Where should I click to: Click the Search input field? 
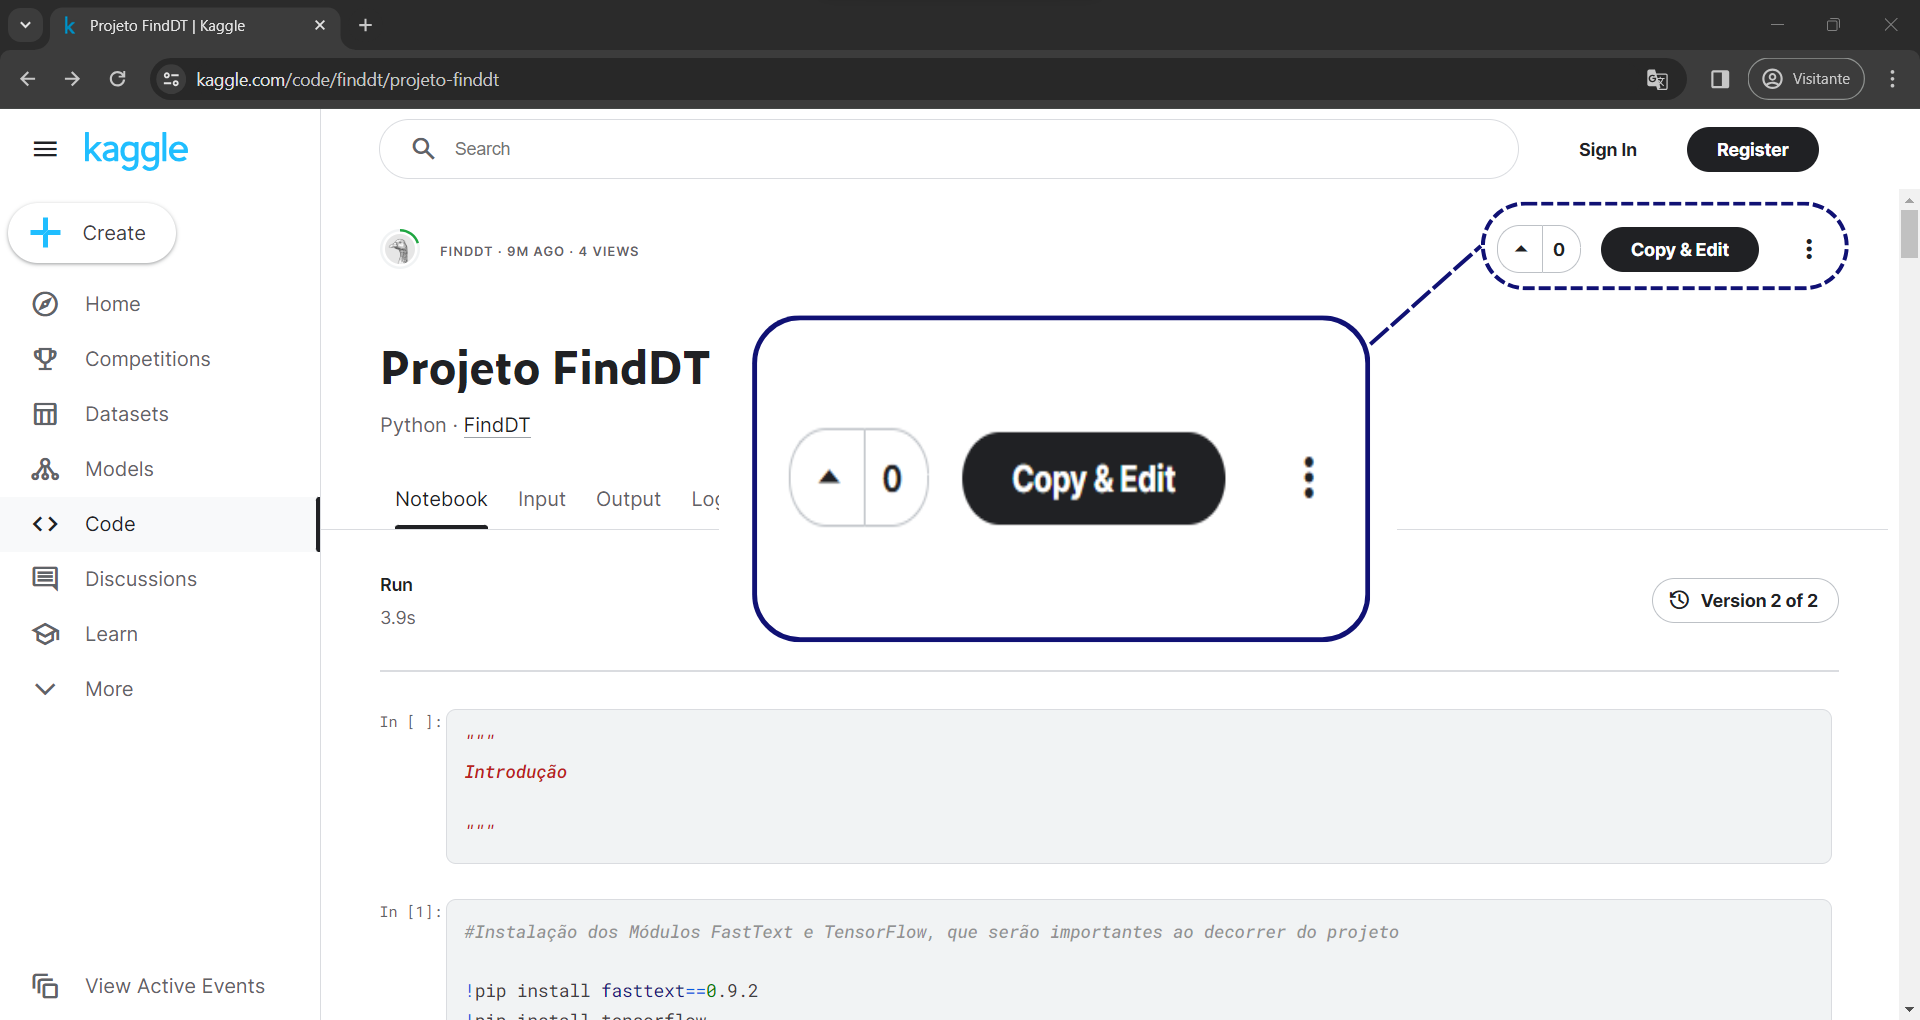tap(948, 149)
